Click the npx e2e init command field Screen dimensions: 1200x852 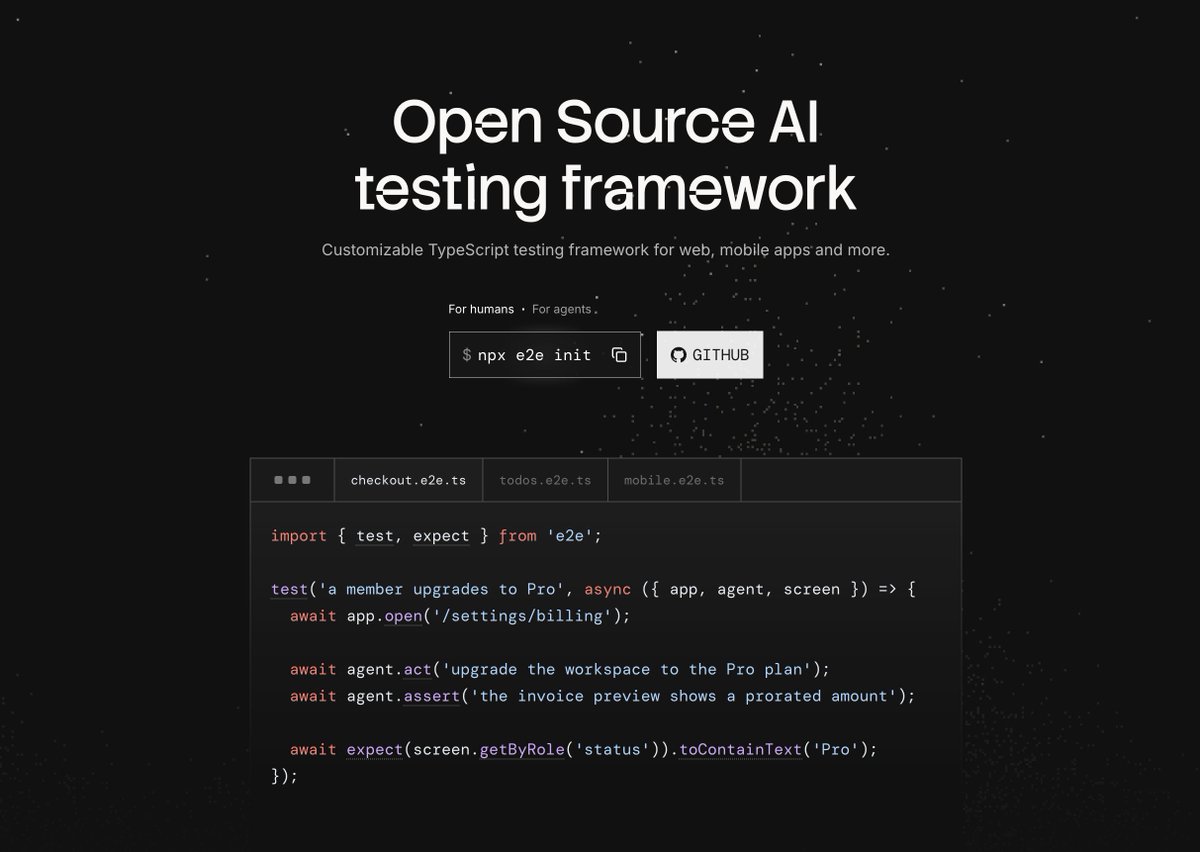[545, 355]
